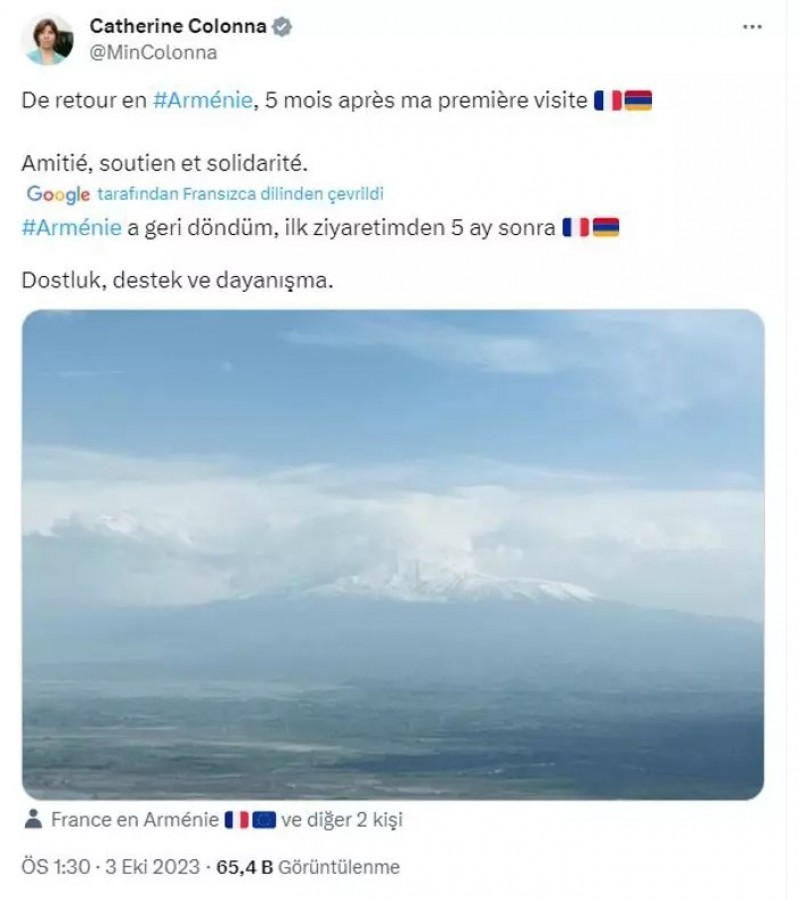Click the Google logo in translation notice
Screen dimensions: 798x900
(x=58, y=194)
